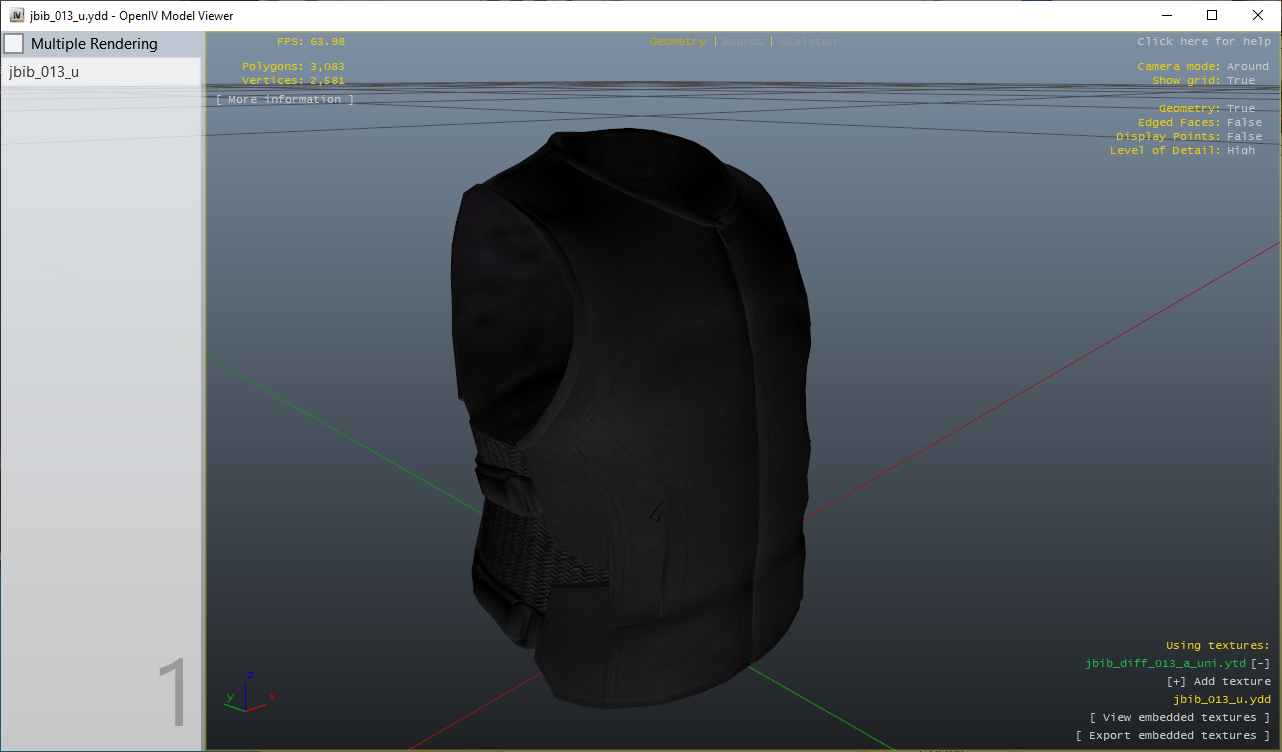This screenshot has height=752, width=1282.
Task: Open help via Click here for help
Action: [x=1204, y=41]
